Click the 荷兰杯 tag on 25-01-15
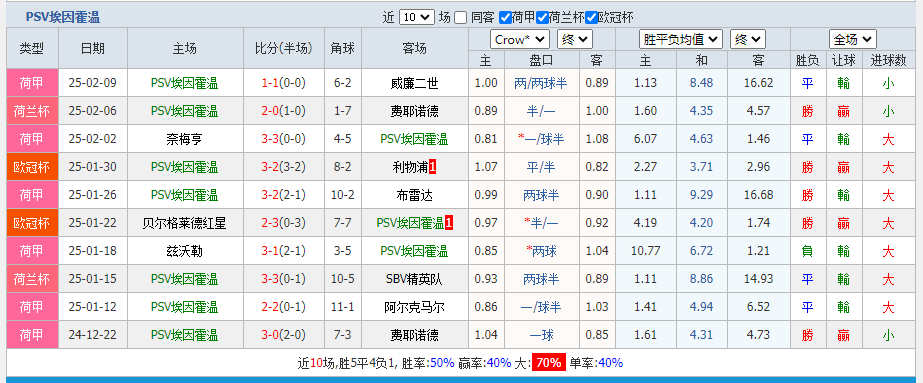 pyautogui.click(x=32, y=279)
